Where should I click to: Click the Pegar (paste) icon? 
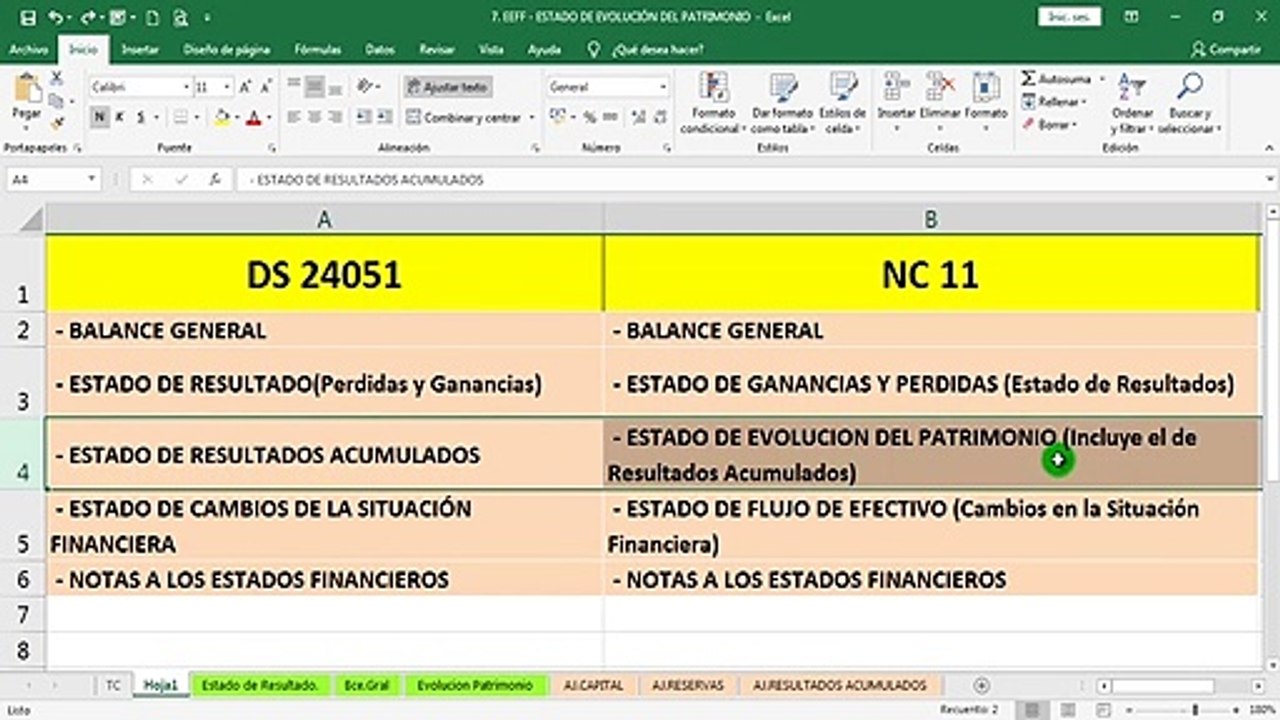pyautogui.click(x=26, y=90)
